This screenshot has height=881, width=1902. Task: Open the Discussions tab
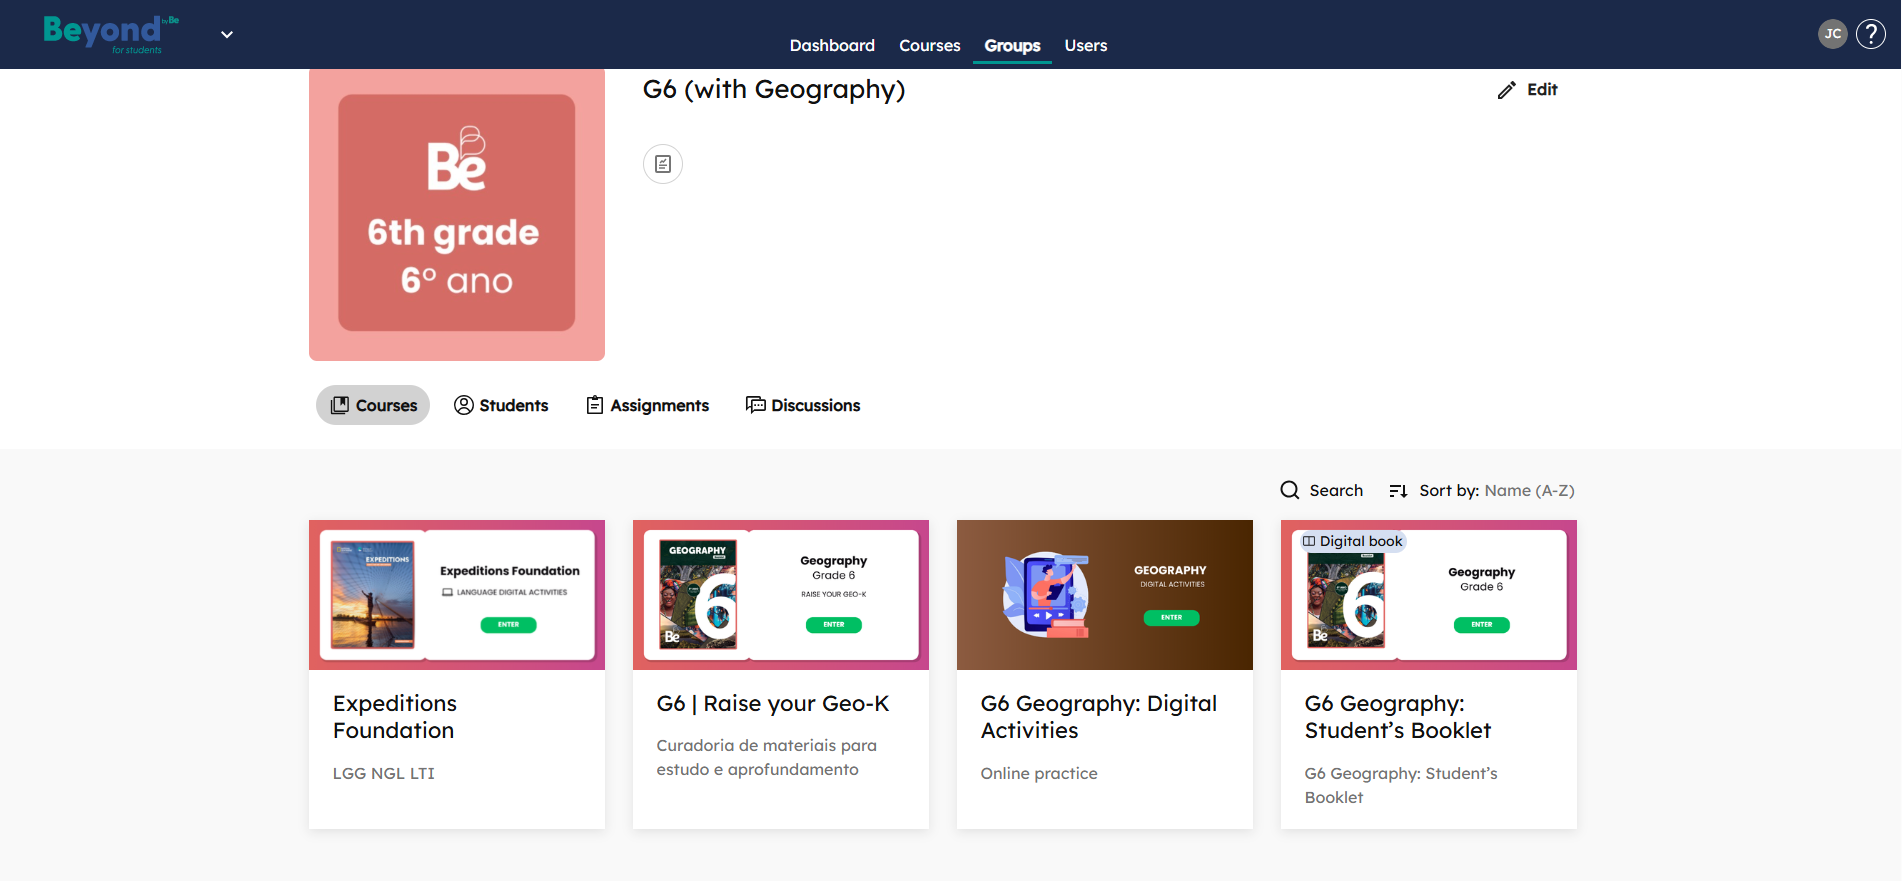(x=803, y=405)
